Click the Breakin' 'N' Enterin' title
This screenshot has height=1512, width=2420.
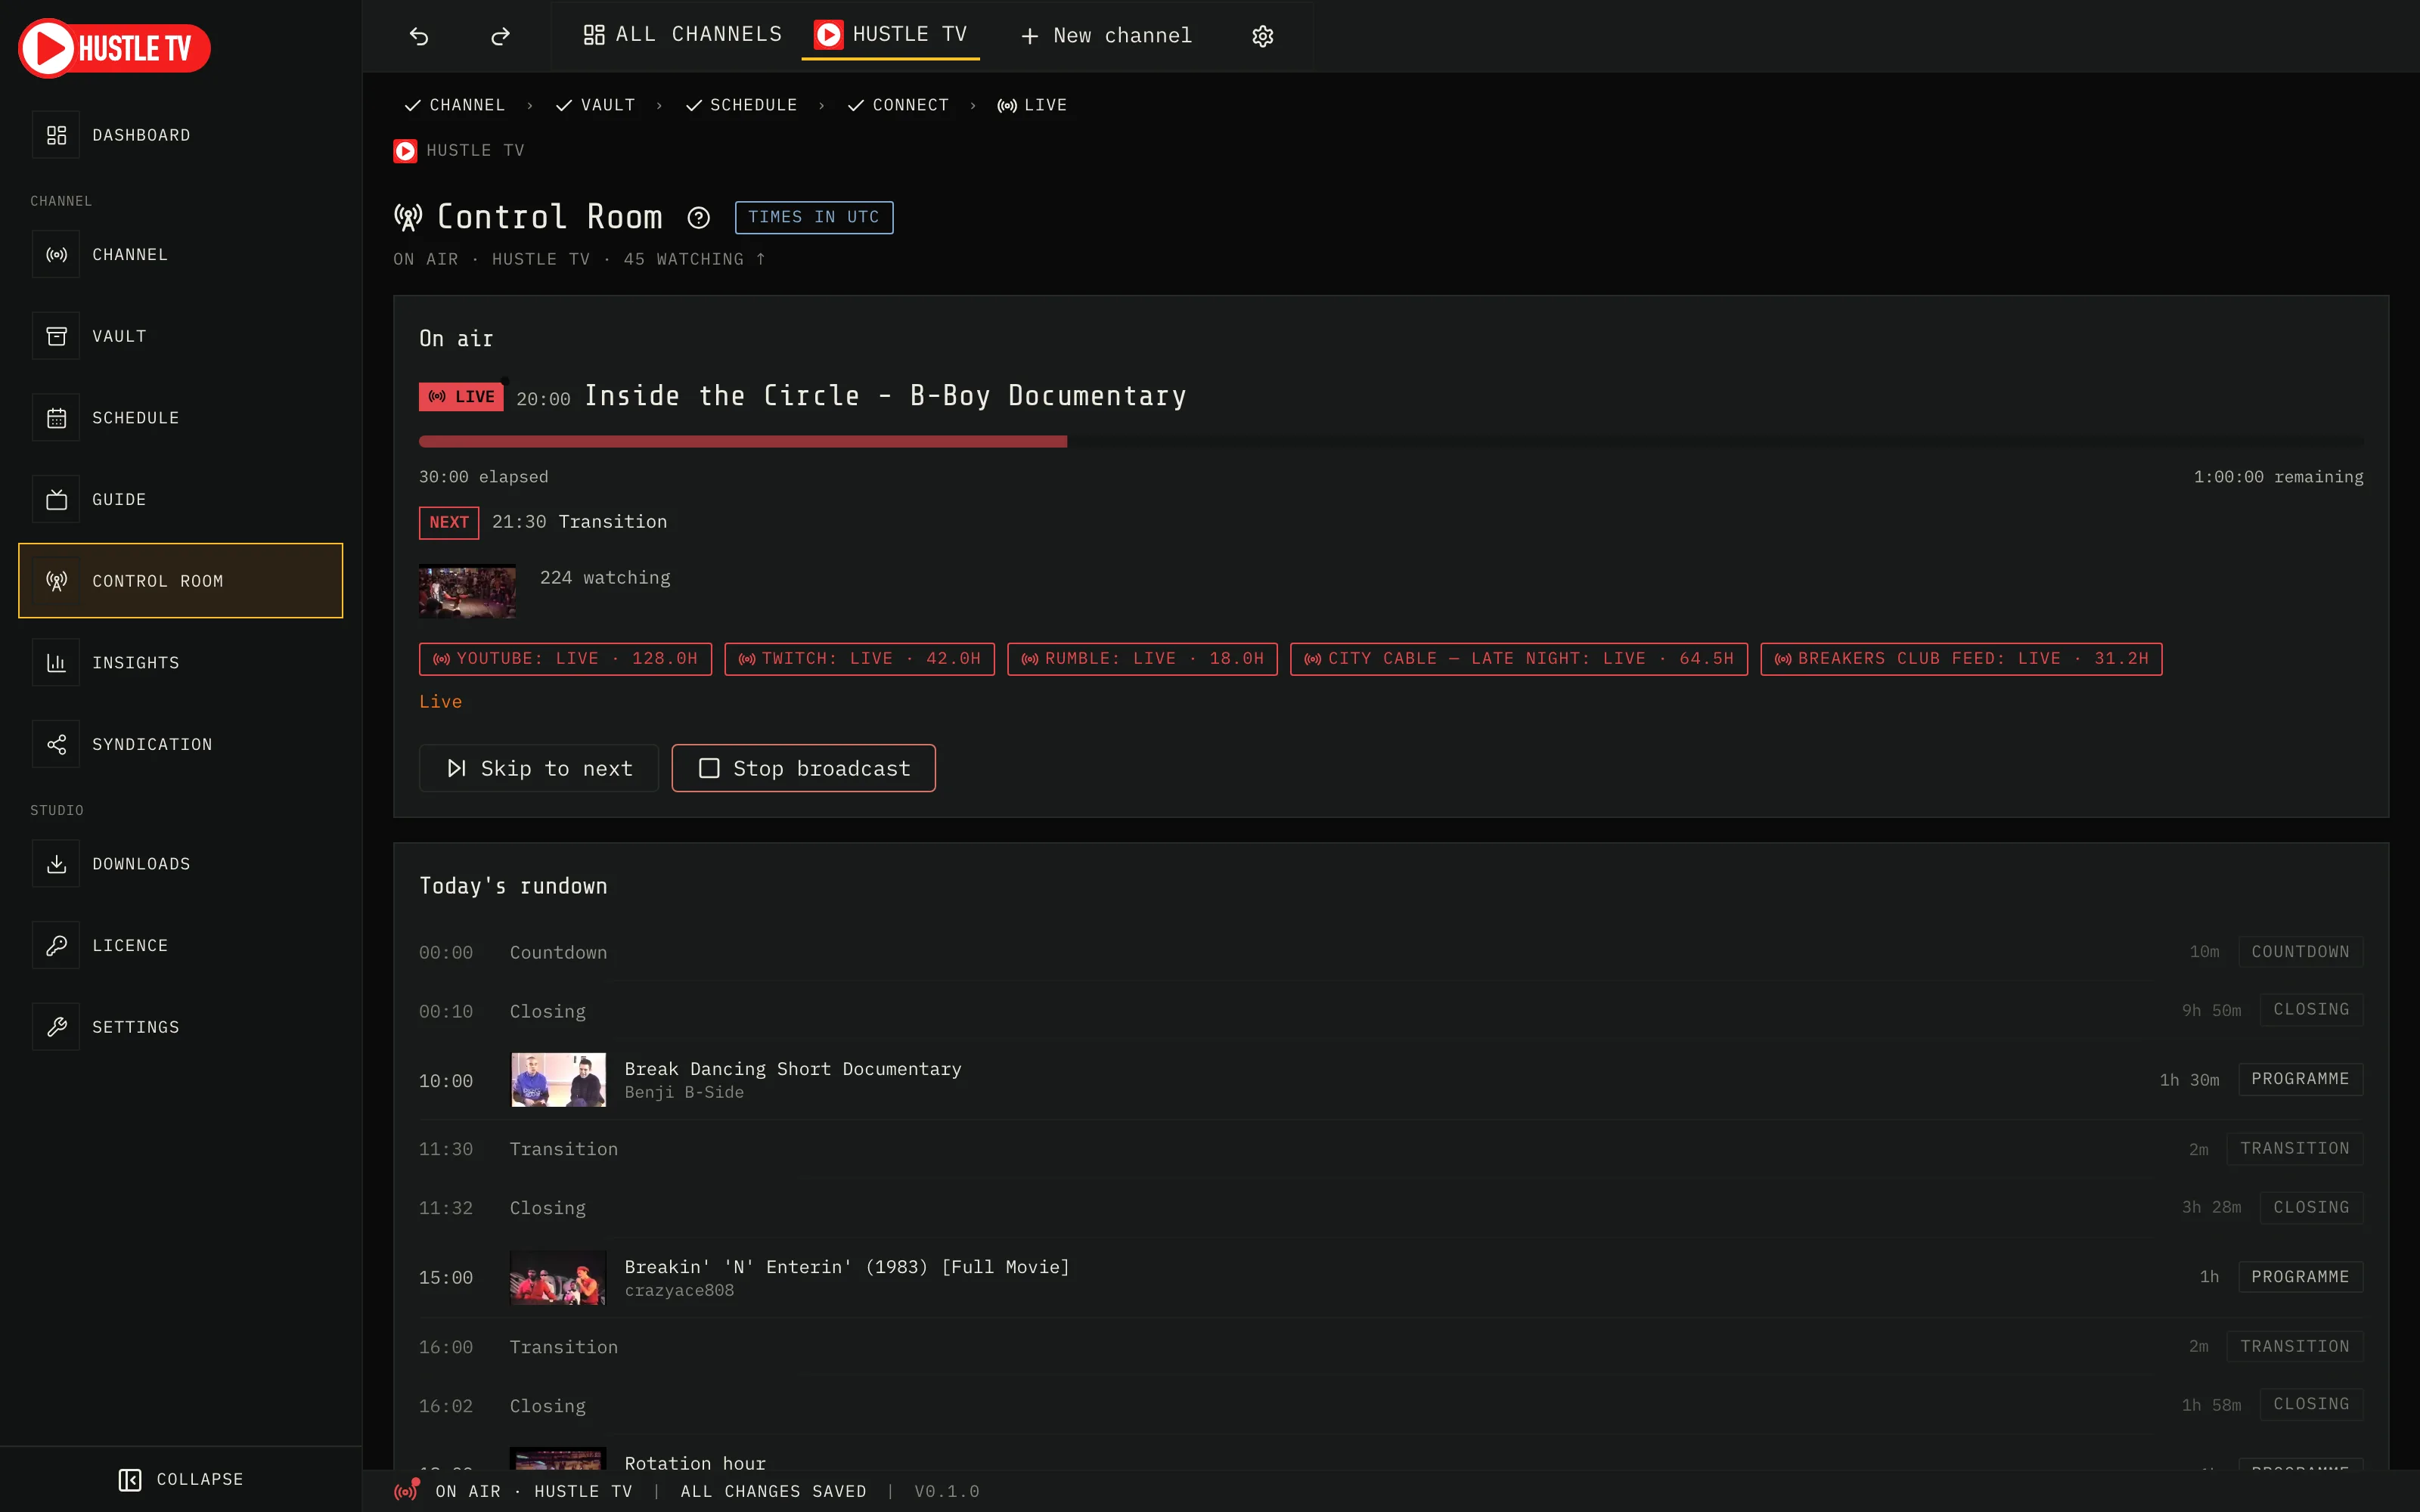click(847, 1267)
